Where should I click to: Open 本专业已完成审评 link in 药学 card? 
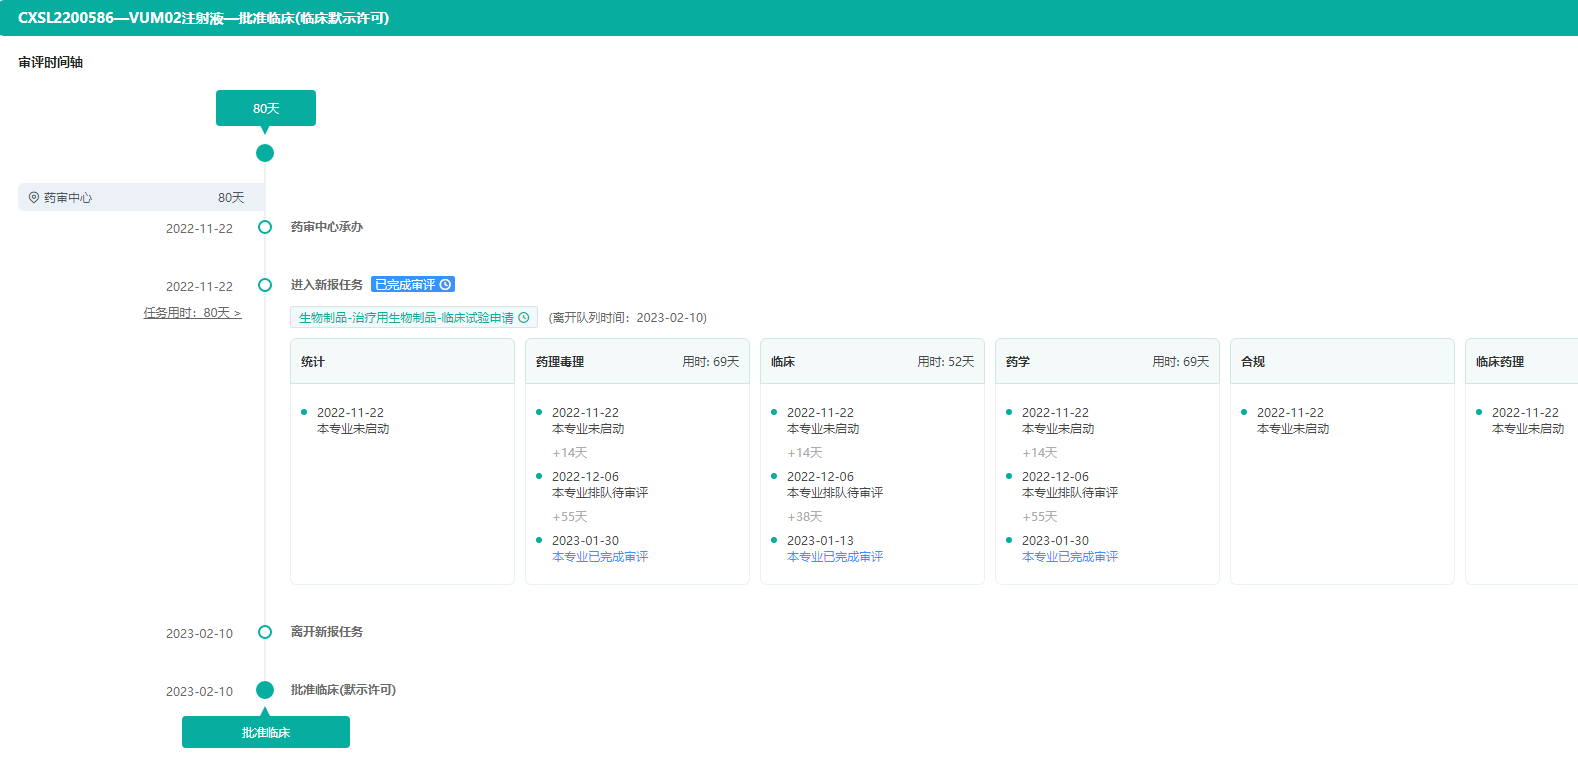point(1070,557)
